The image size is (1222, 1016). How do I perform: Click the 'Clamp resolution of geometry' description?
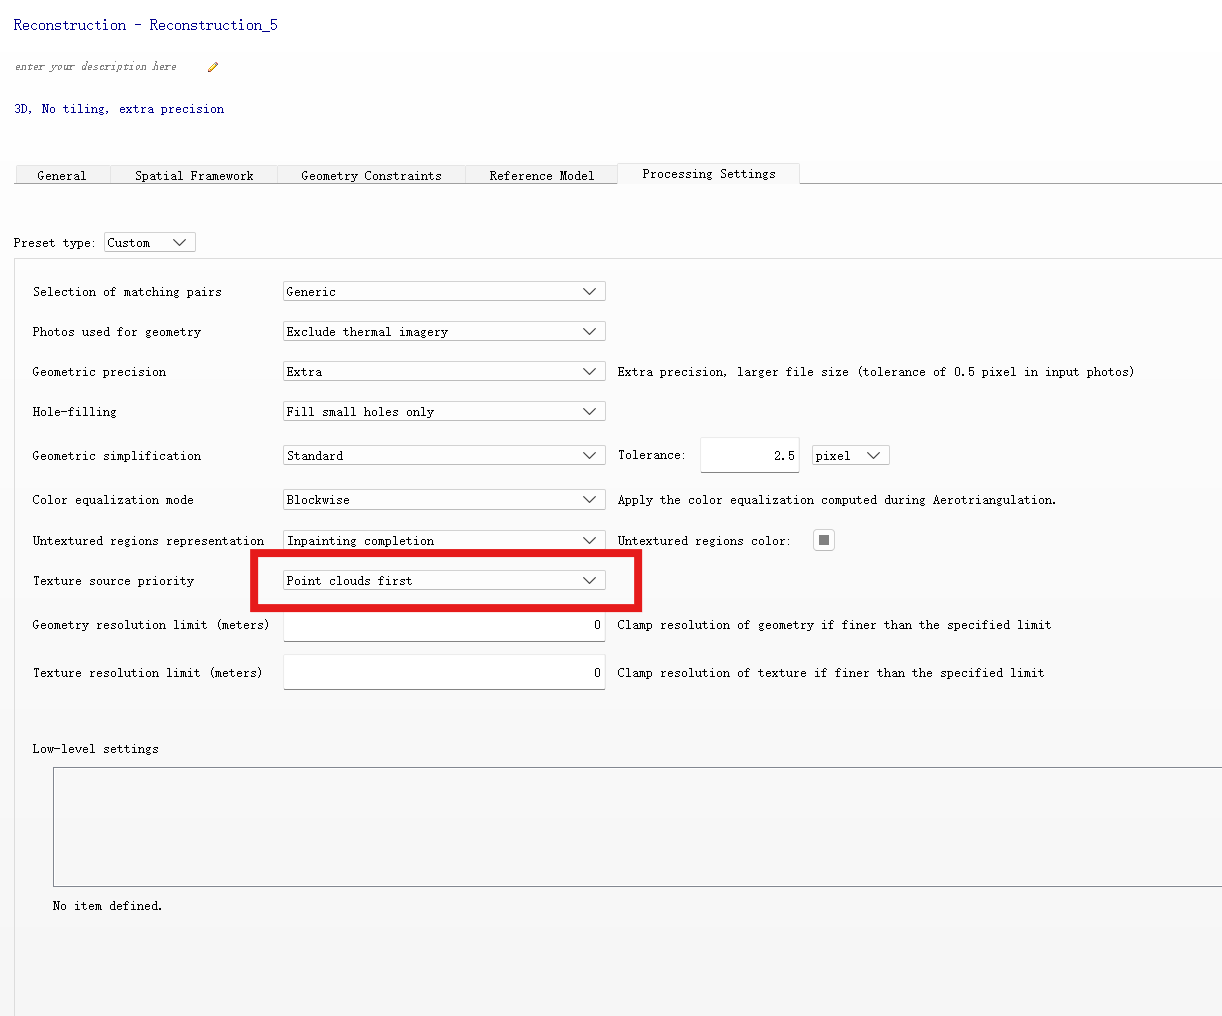[x=834, y=625]
